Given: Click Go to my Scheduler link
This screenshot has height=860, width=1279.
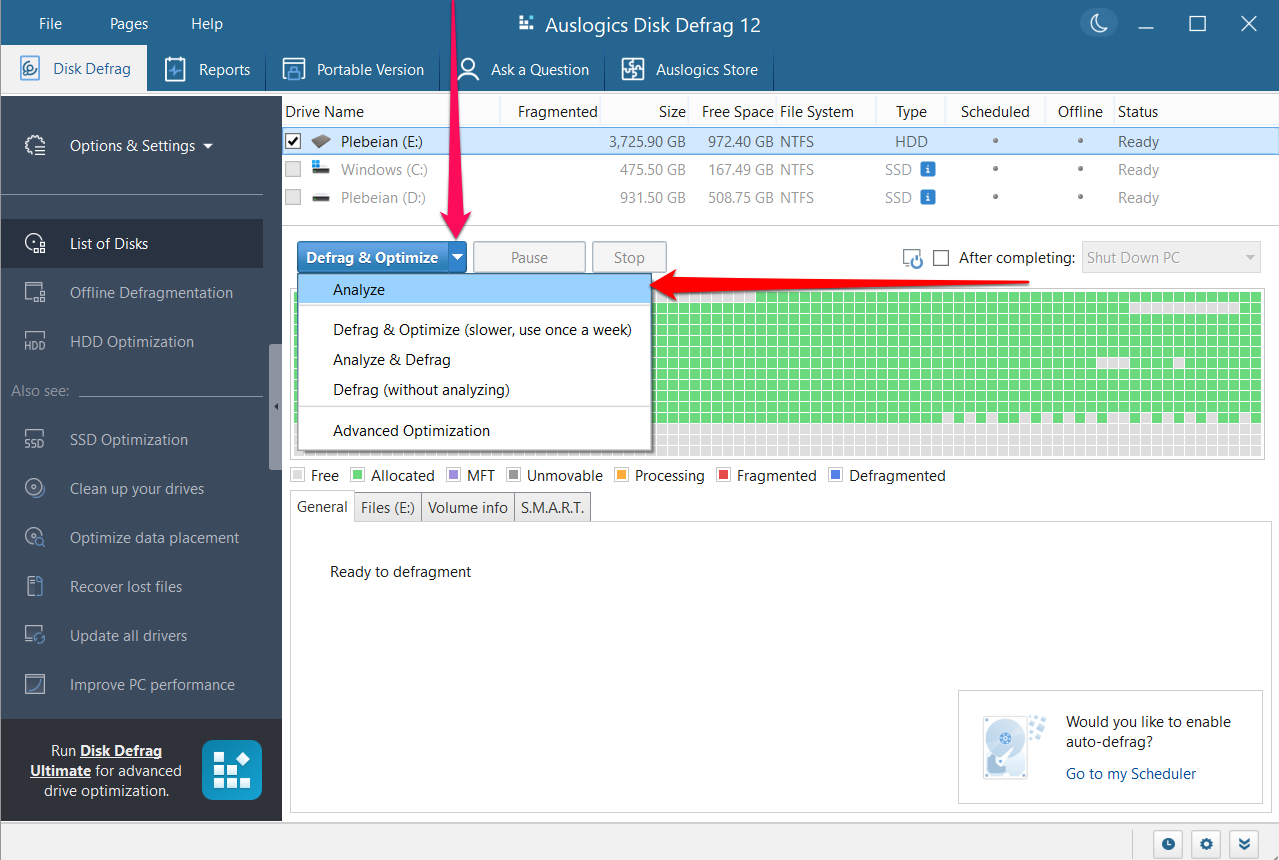Looking at the screenshot, I should pyautogui.click(x=1130, y=773).
